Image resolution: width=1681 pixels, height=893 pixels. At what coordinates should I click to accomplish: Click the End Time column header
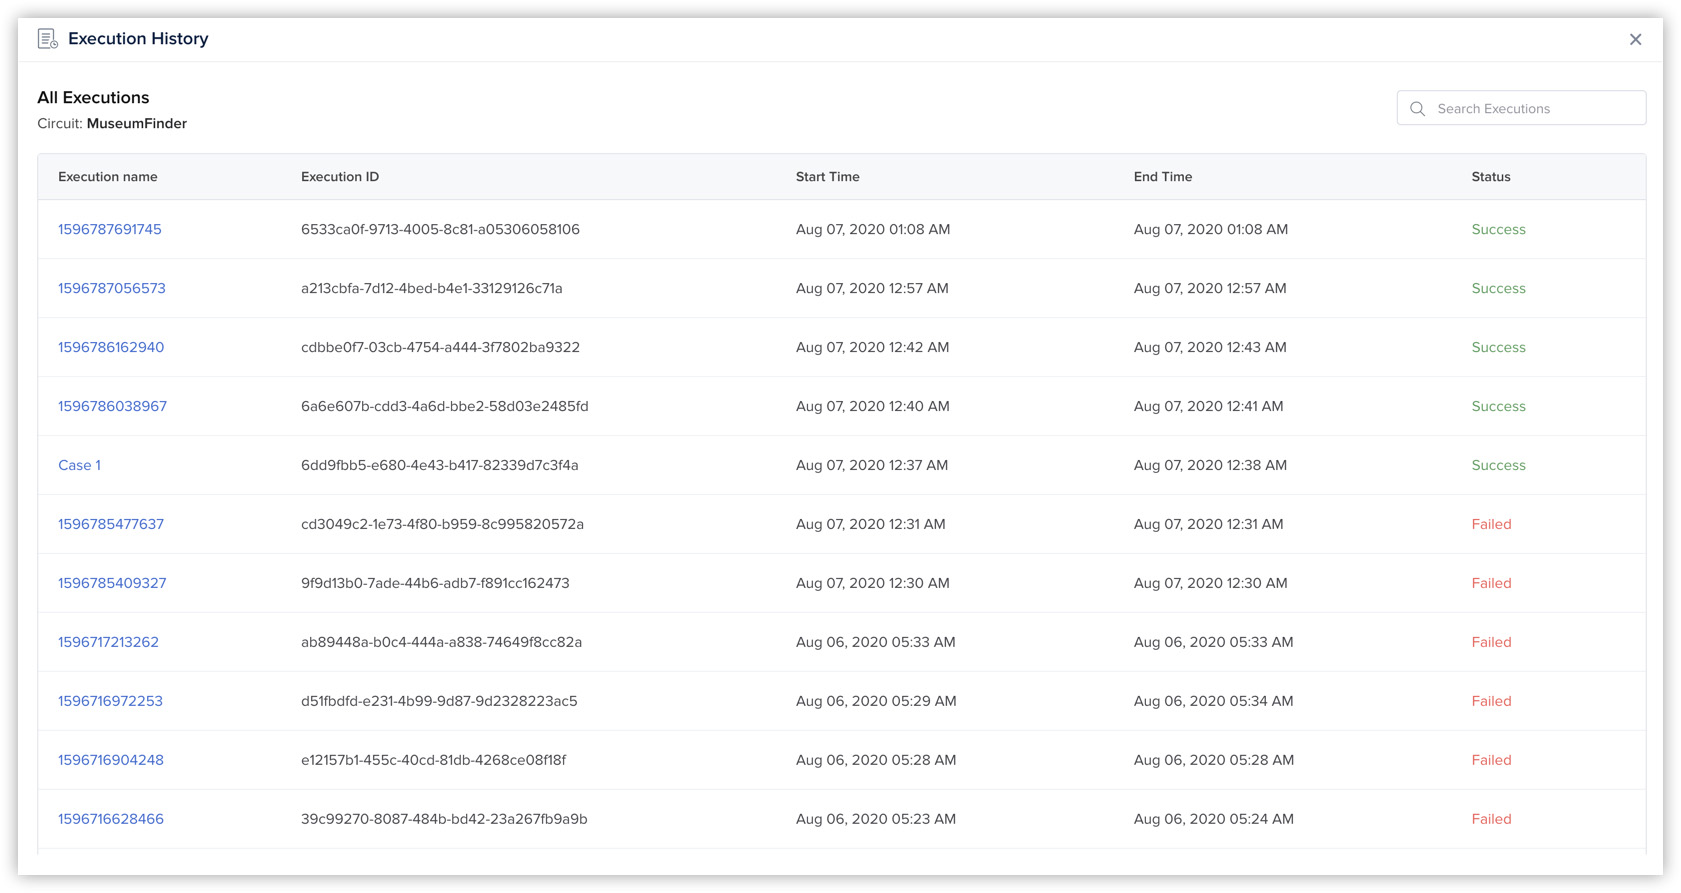coord(1162,177)
